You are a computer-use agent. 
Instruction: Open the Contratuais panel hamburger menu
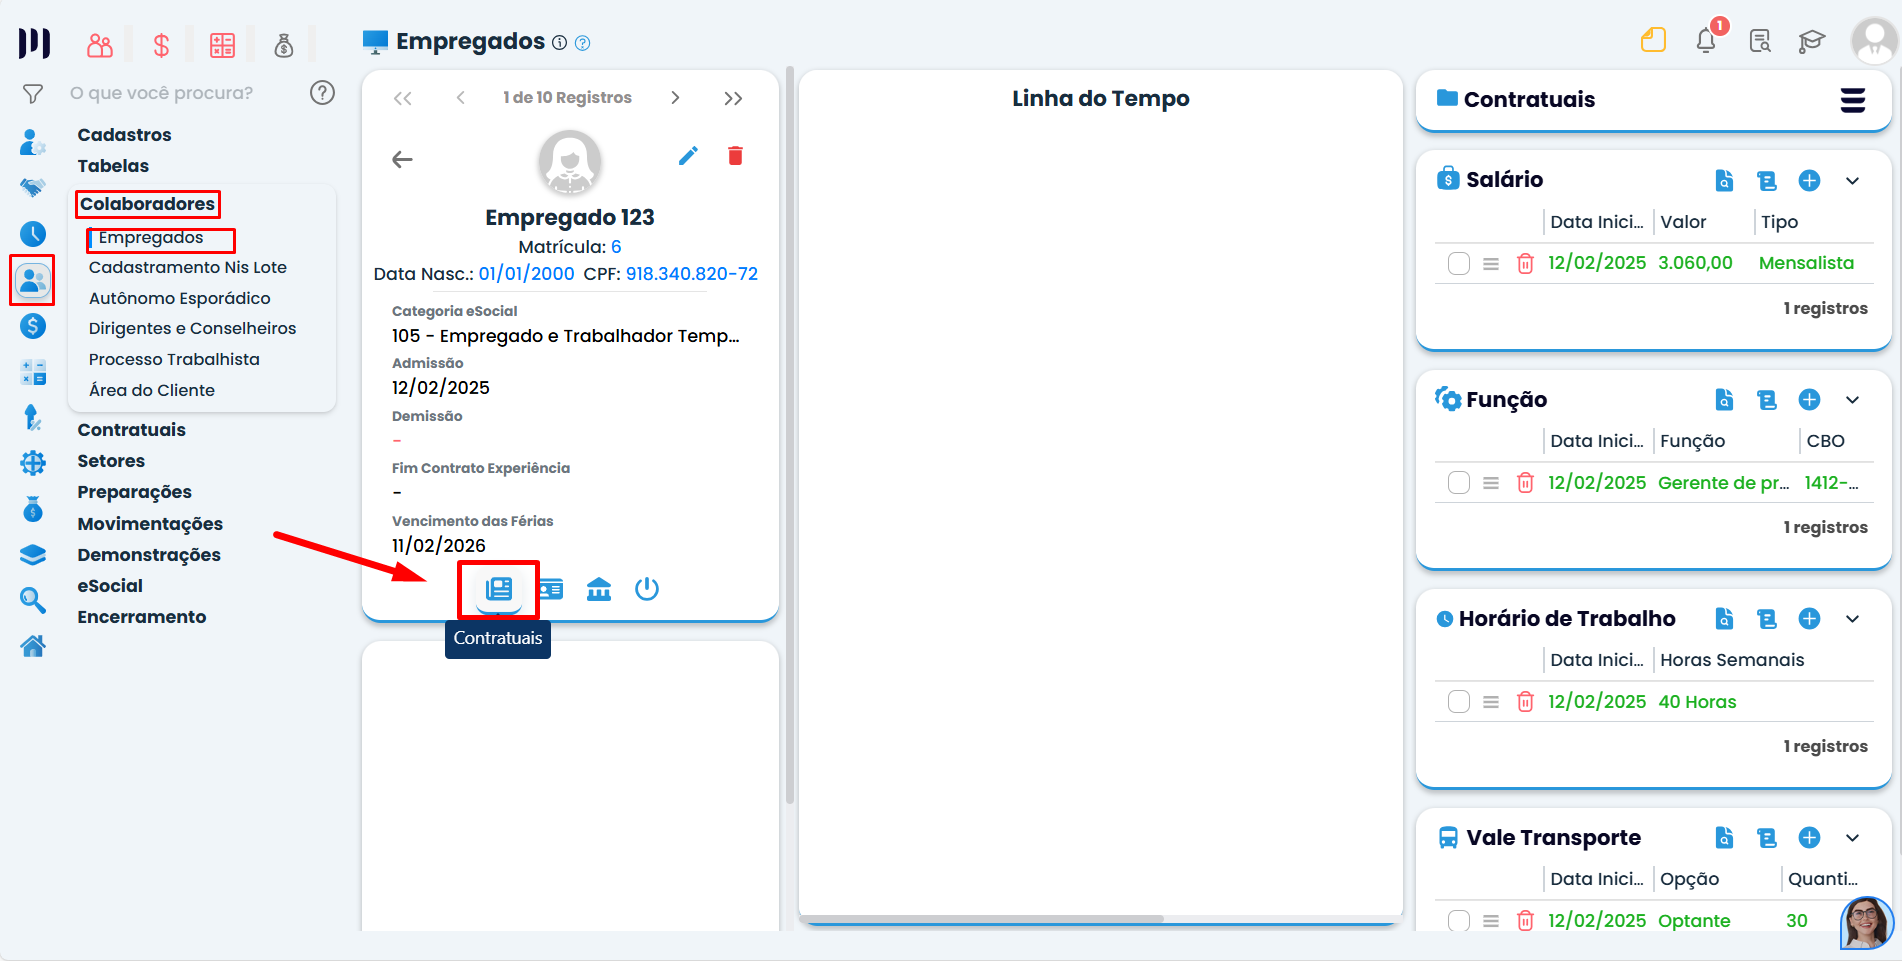click(x=1853, y=100)
